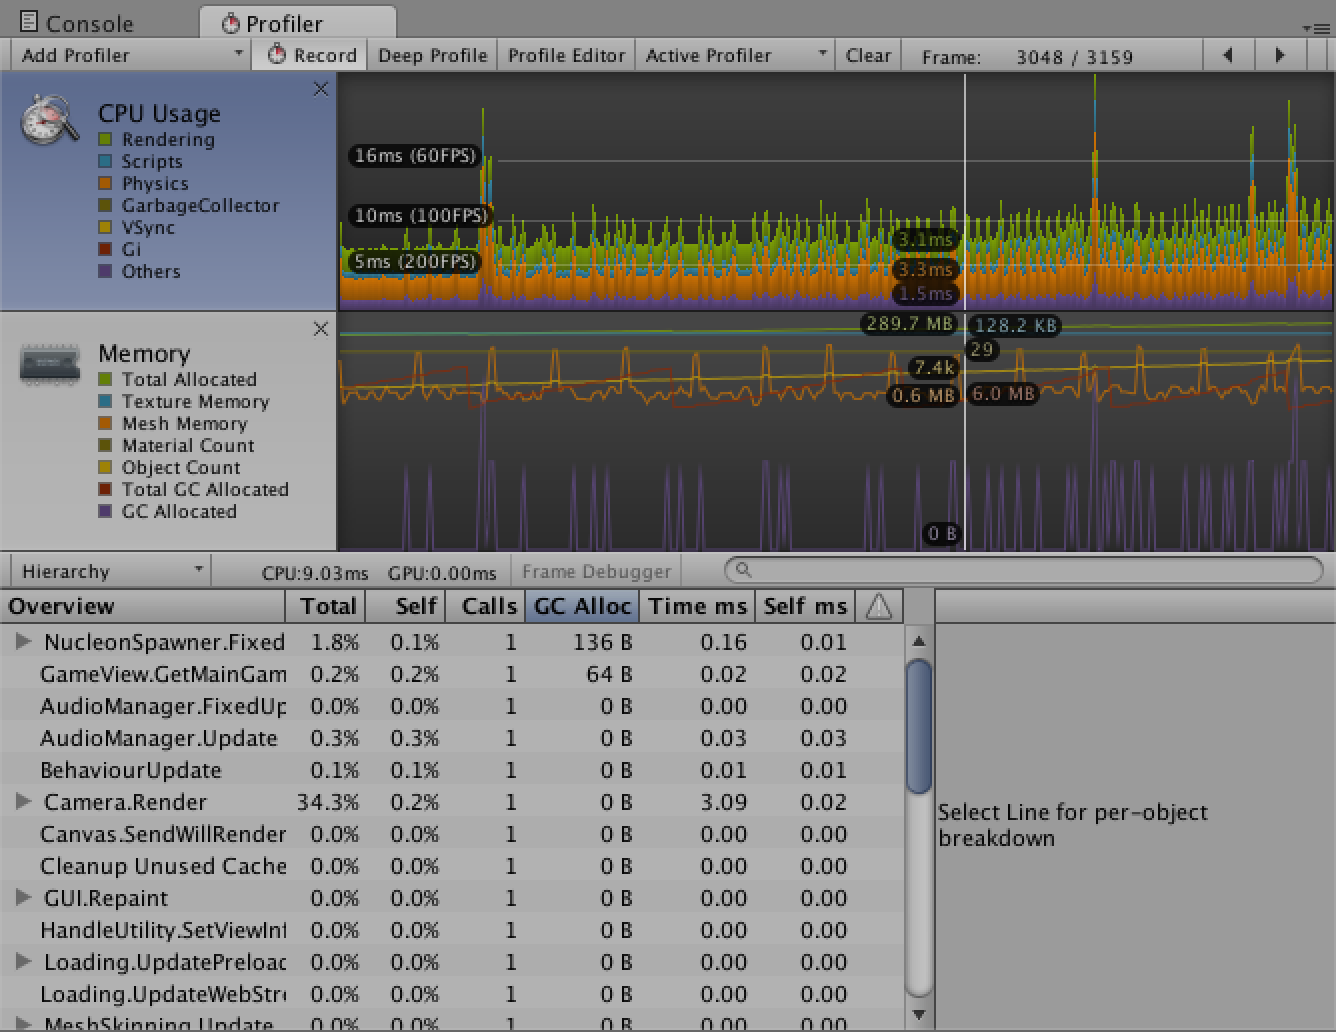Image resolution: width=1336 pixels, height=1032 pixels.
Task: Select the Loading.UpdateWebStream row
Action: point(451,994)
